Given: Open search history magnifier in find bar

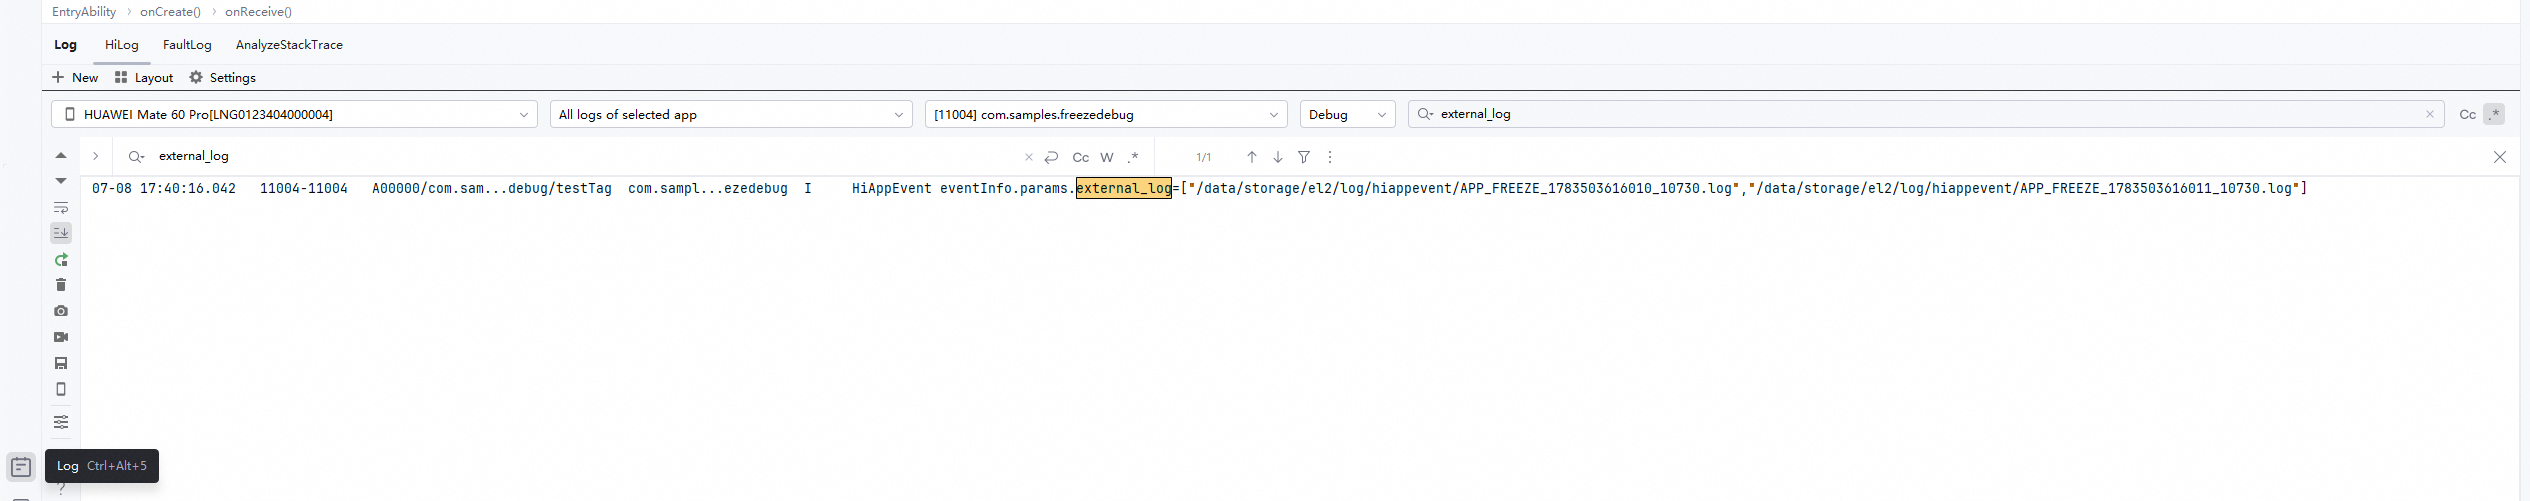Looking at the screenshot, I should click(137, 156).
